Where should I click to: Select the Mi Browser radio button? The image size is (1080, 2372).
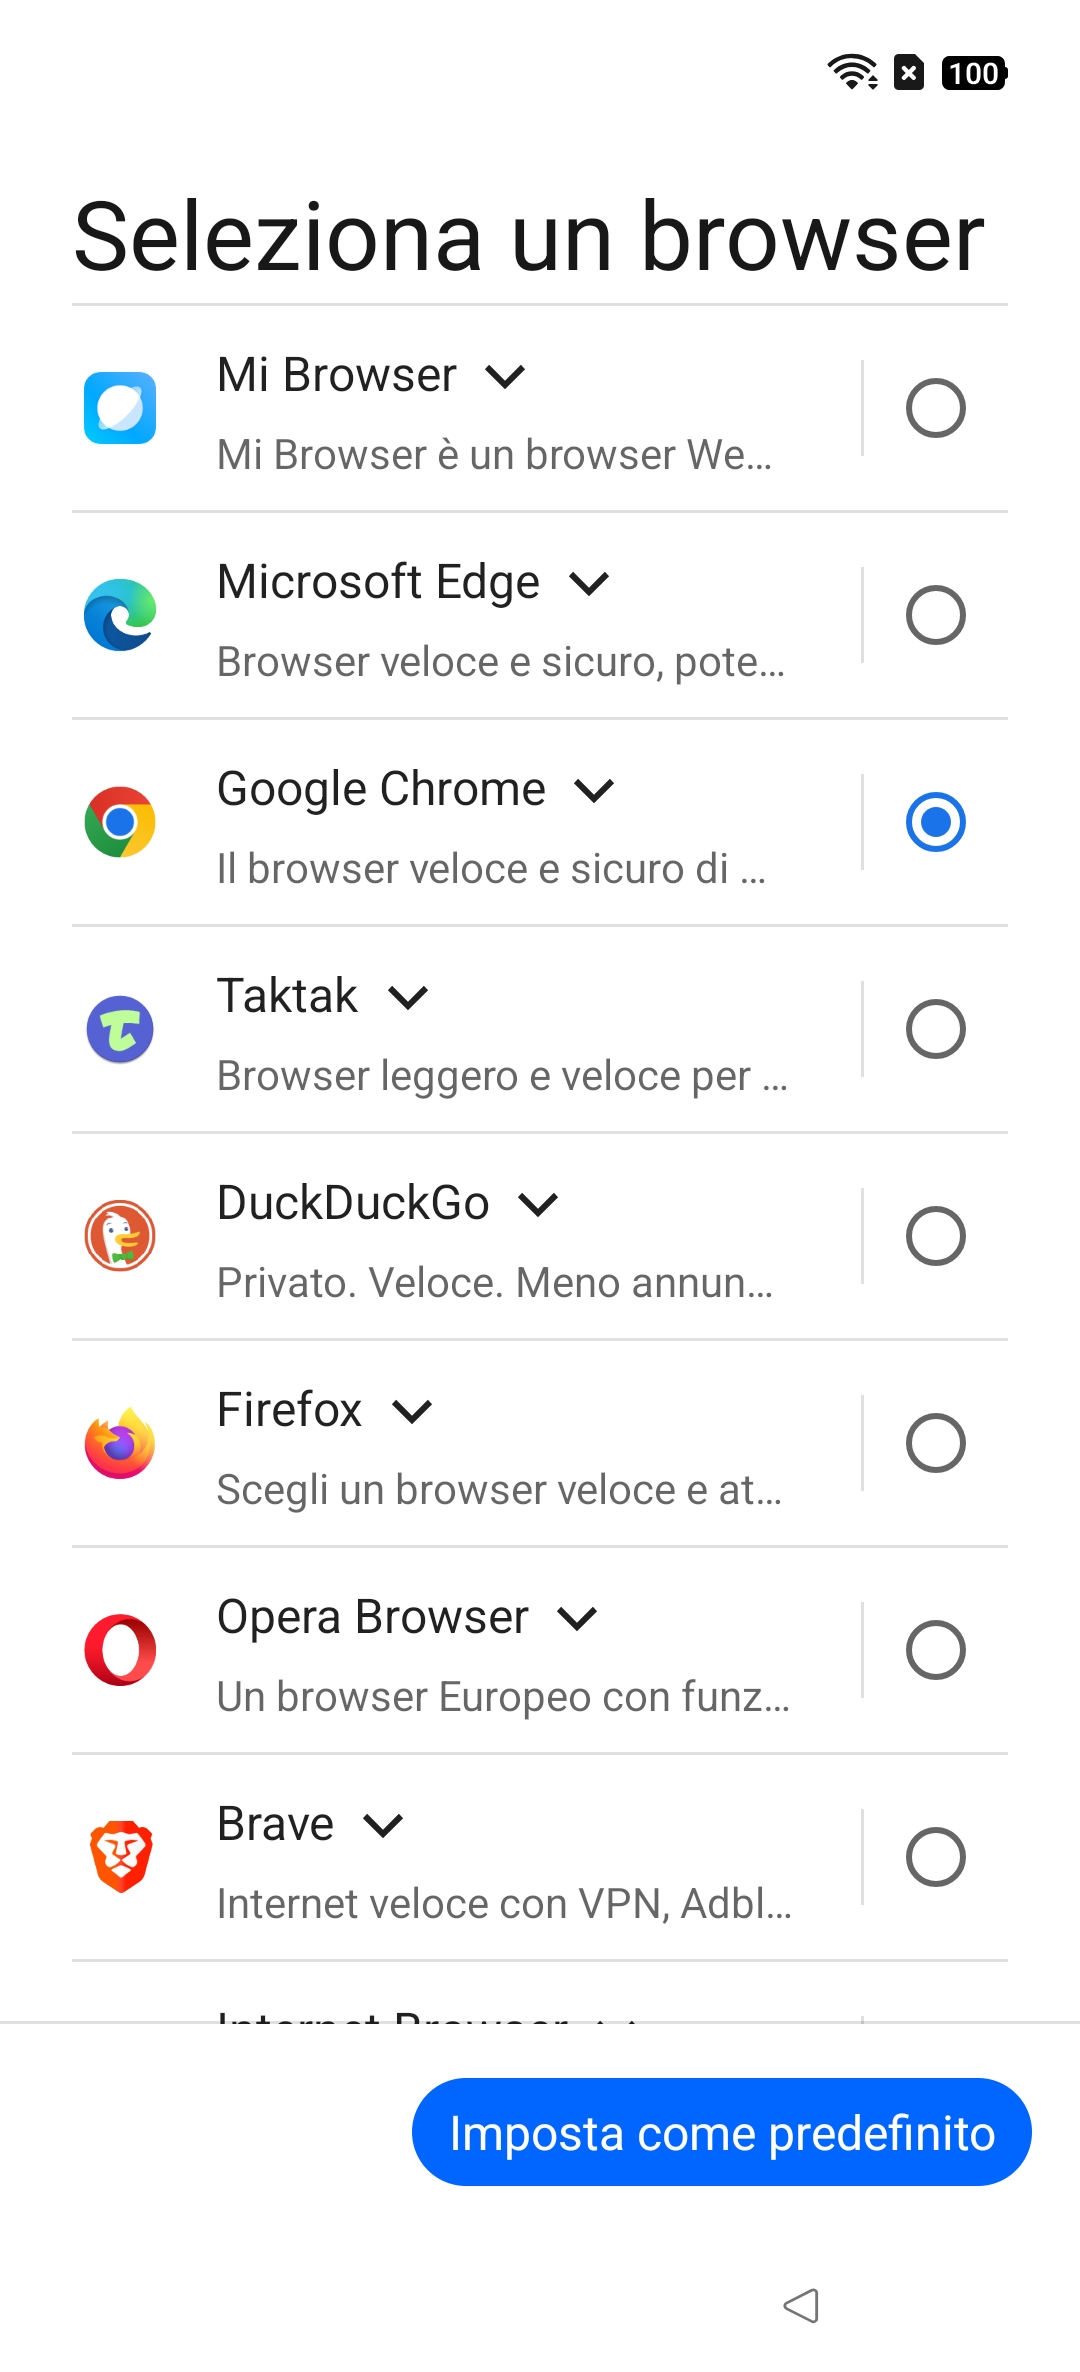click(935, 408)
